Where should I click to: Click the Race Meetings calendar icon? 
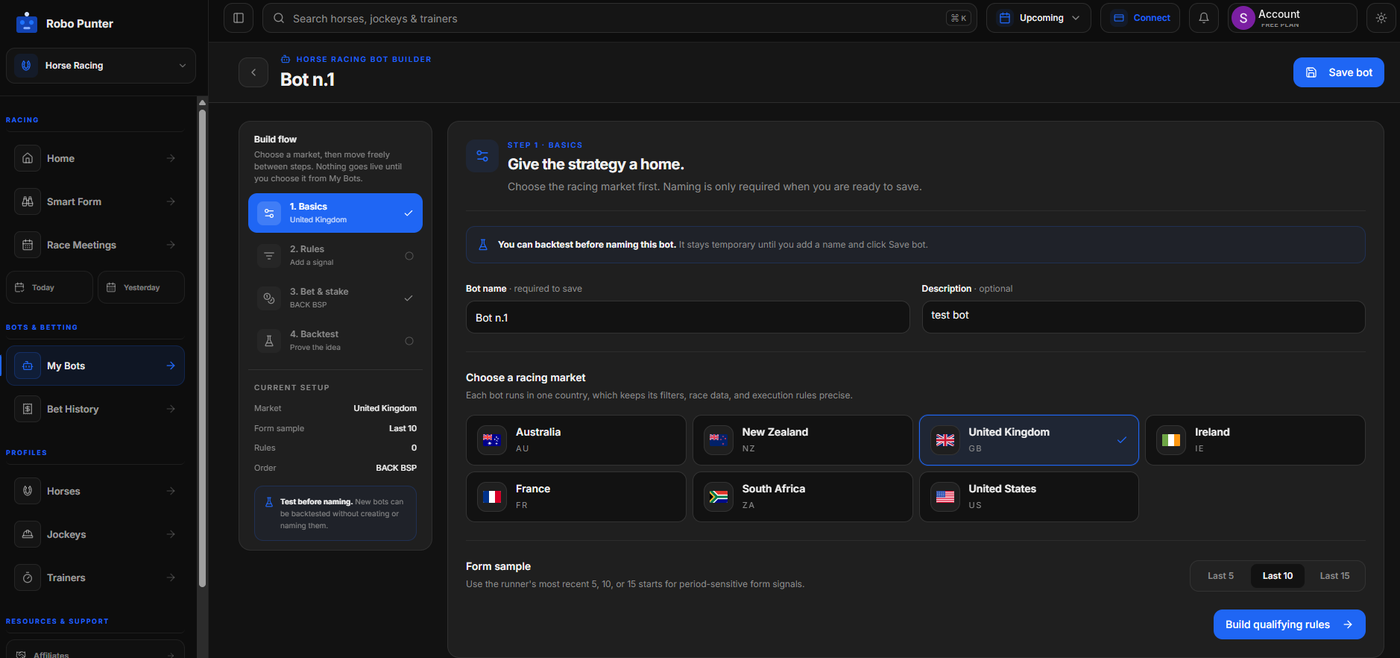(28, 245)
